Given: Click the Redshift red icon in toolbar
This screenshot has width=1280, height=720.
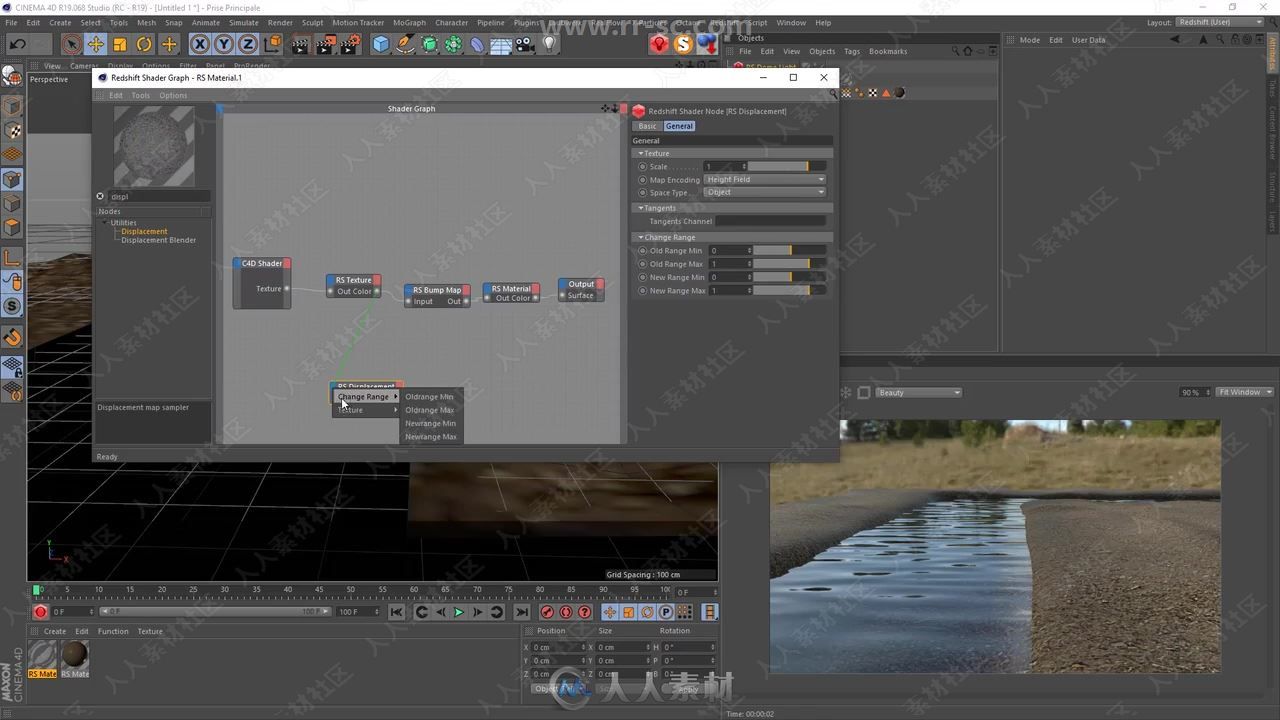Looking at the screenshot, I should [x=659, y=44].
